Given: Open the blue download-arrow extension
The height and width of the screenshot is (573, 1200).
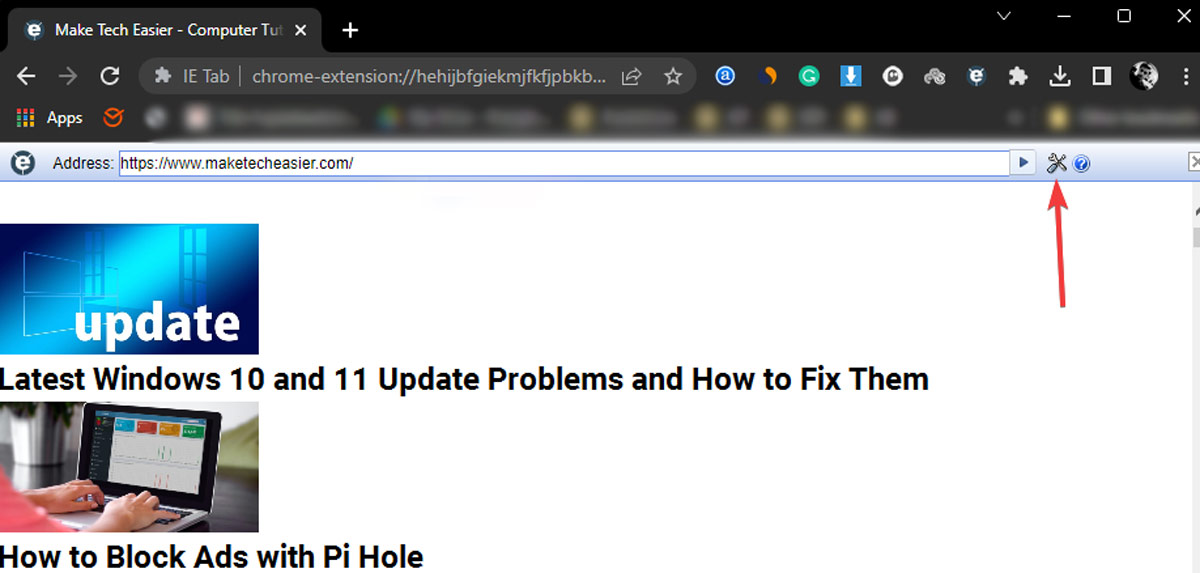Looking at the screenshot, I should pos(851,76).
